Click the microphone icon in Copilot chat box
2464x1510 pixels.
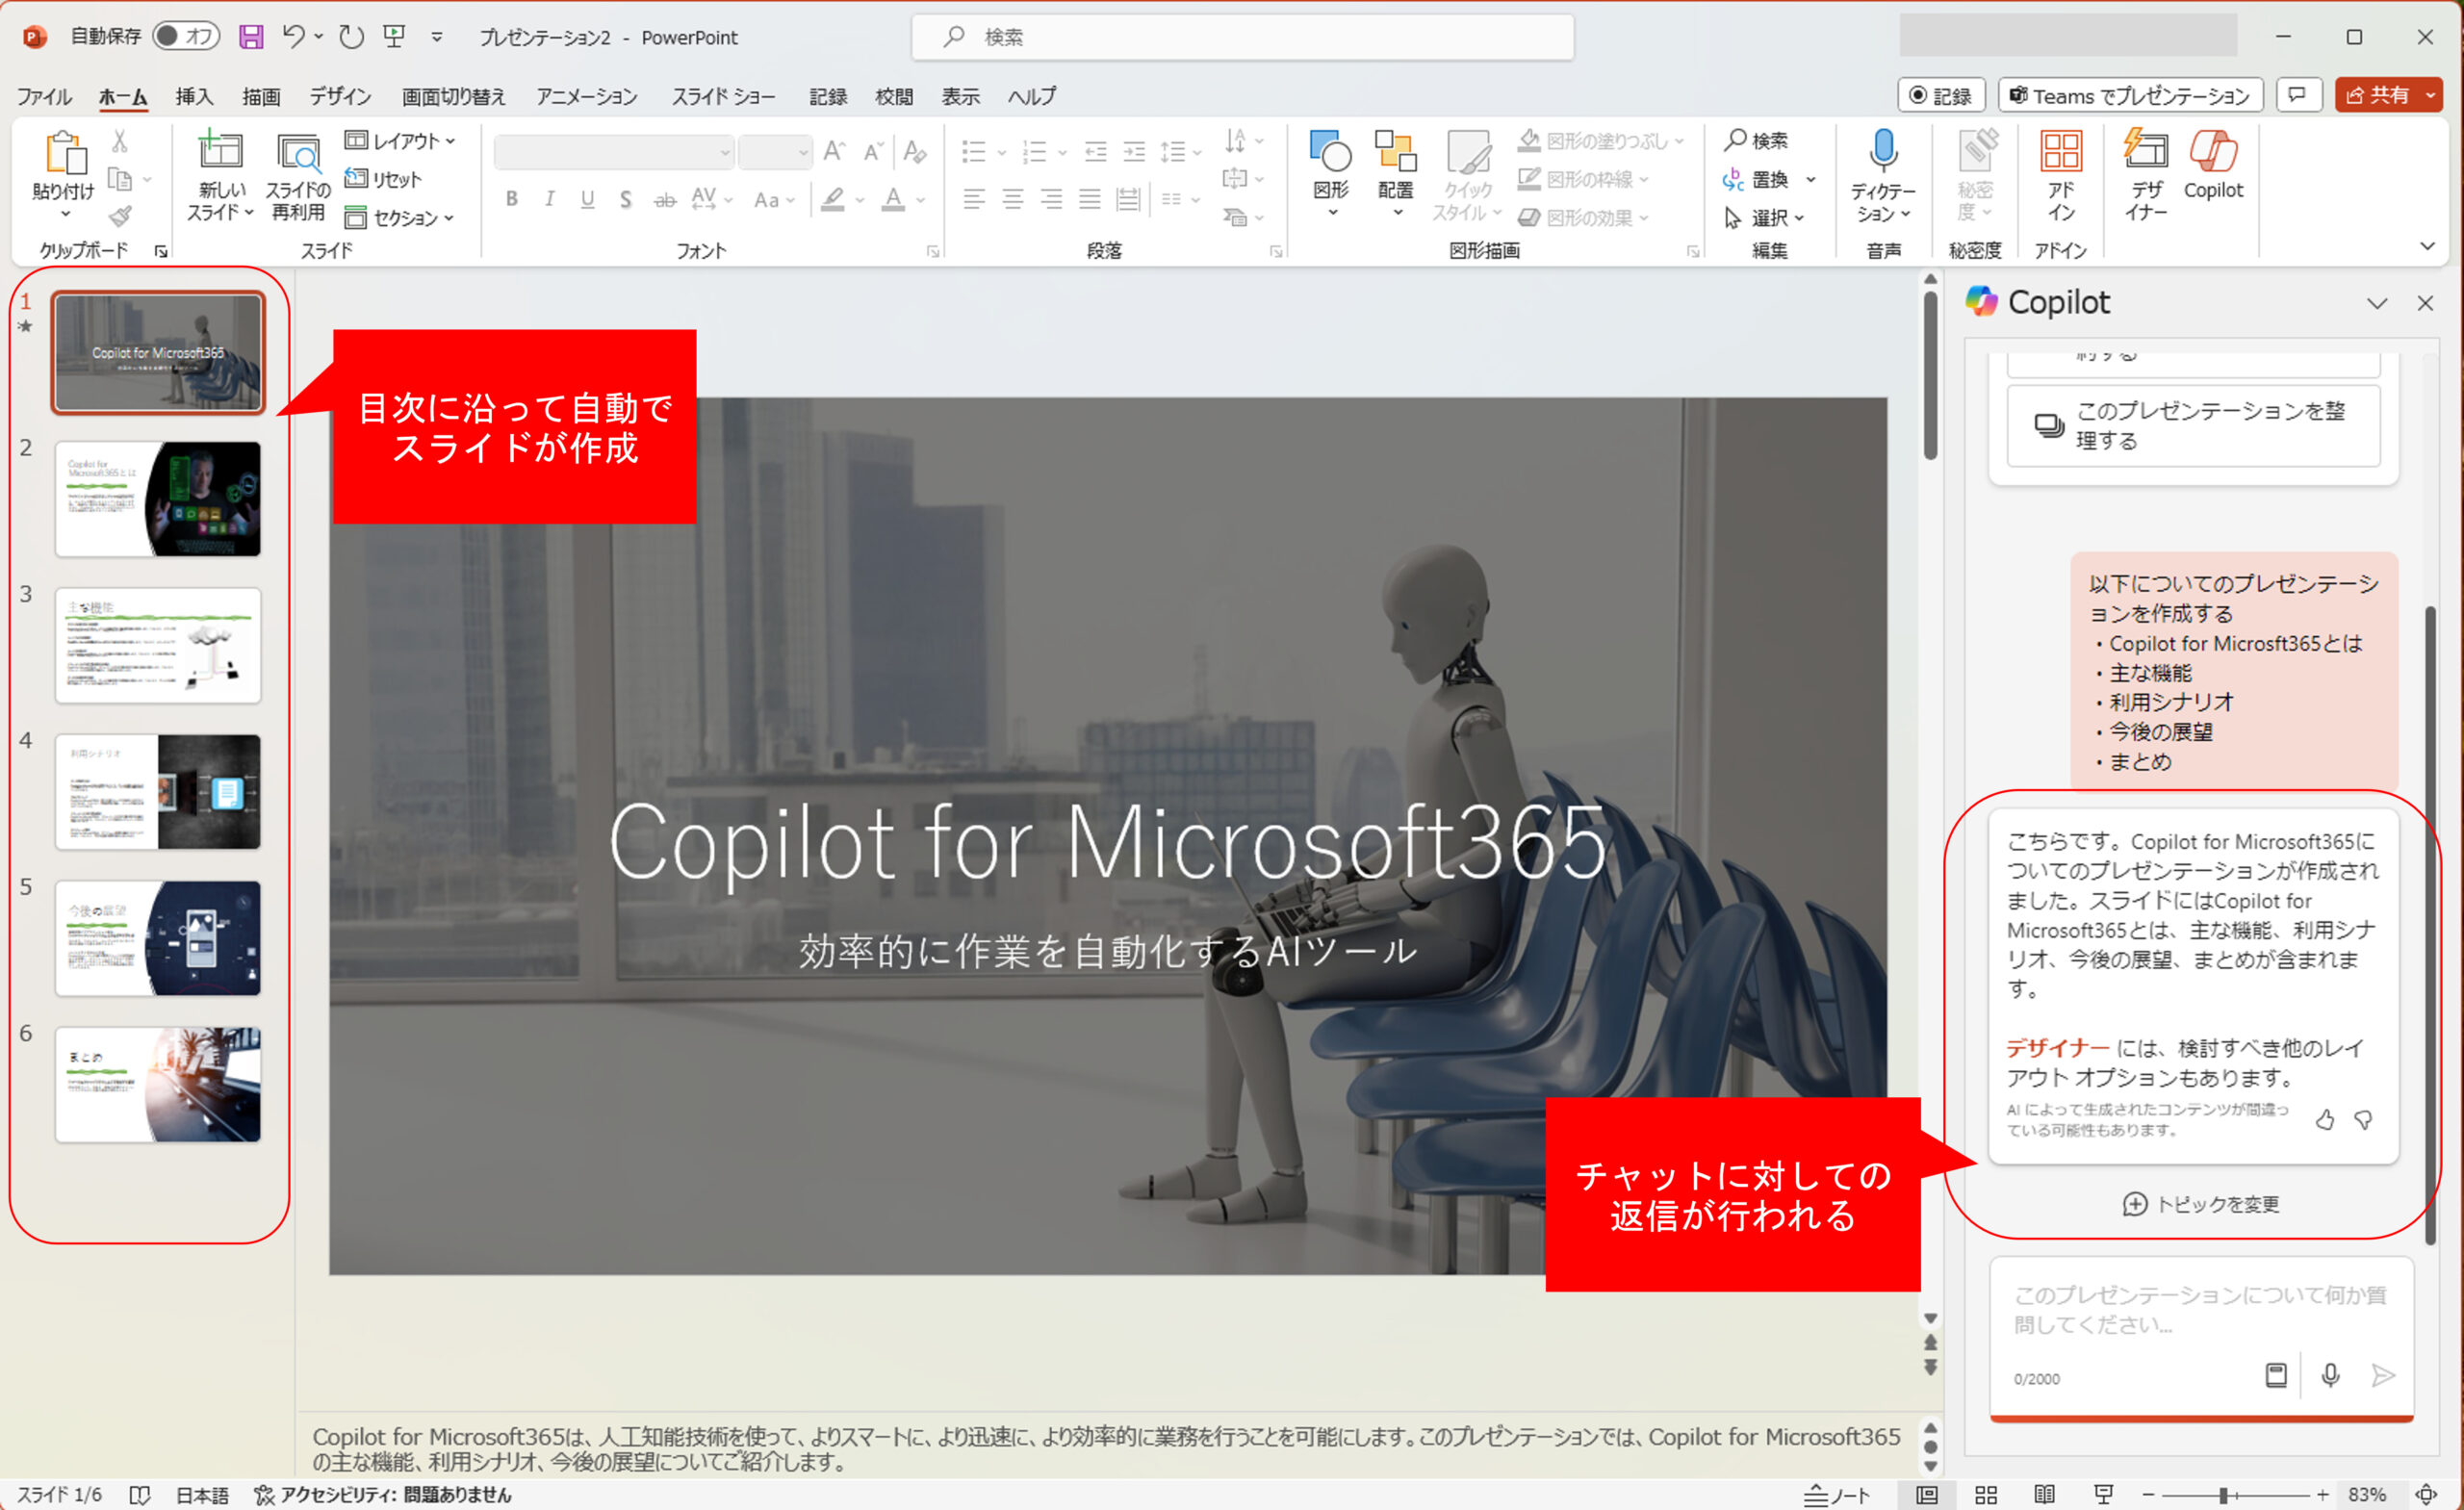coord(2330,1377)
